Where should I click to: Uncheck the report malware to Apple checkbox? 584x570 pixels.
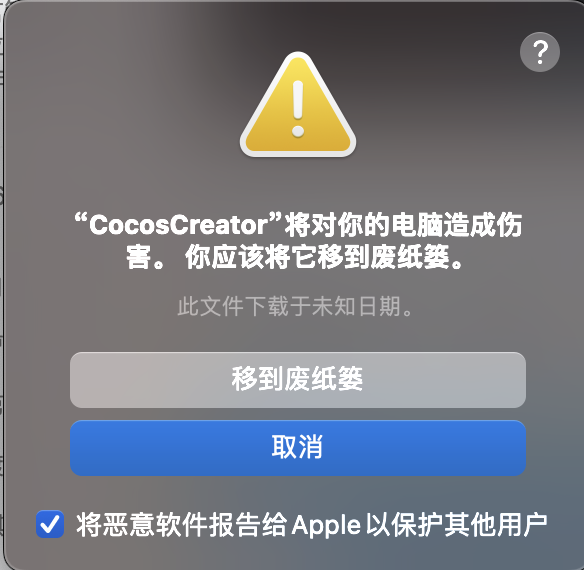(50, 524)
